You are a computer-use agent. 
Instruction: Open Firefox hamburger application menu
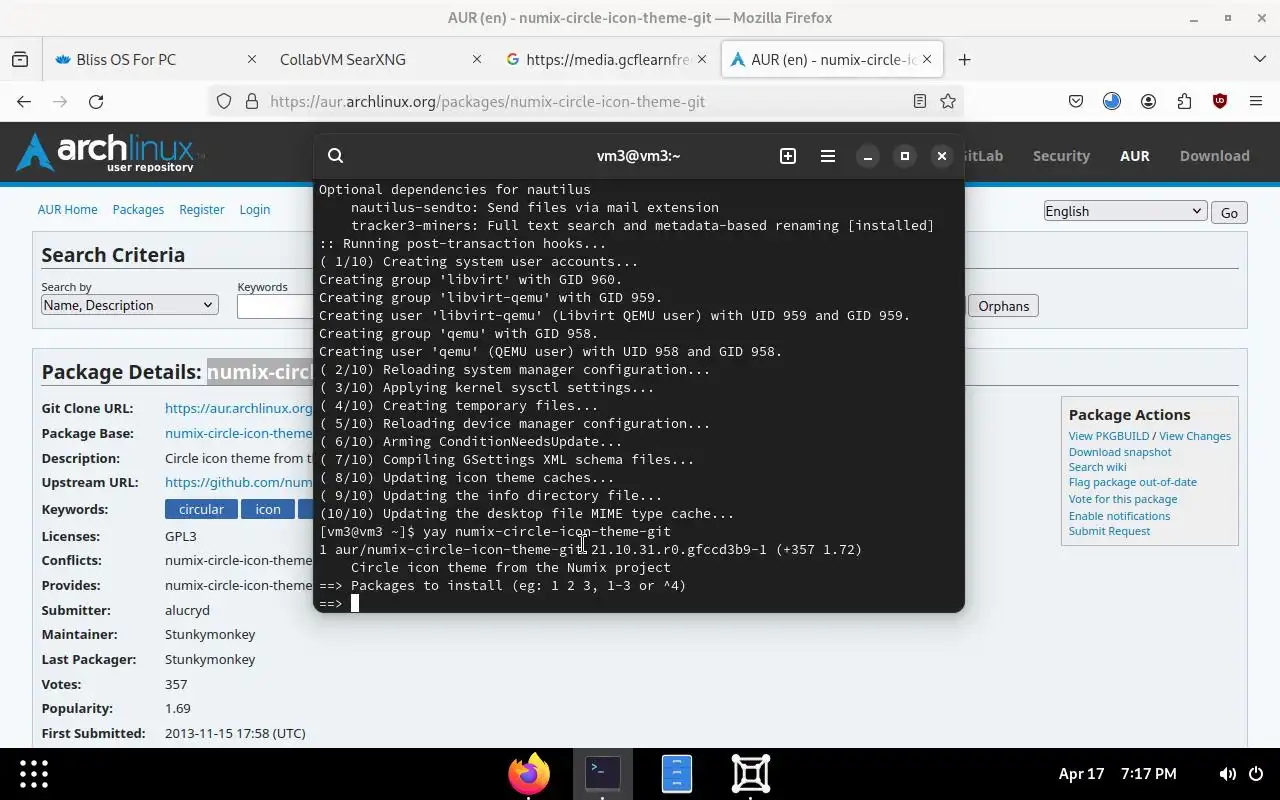click(x=1256, y=101)
